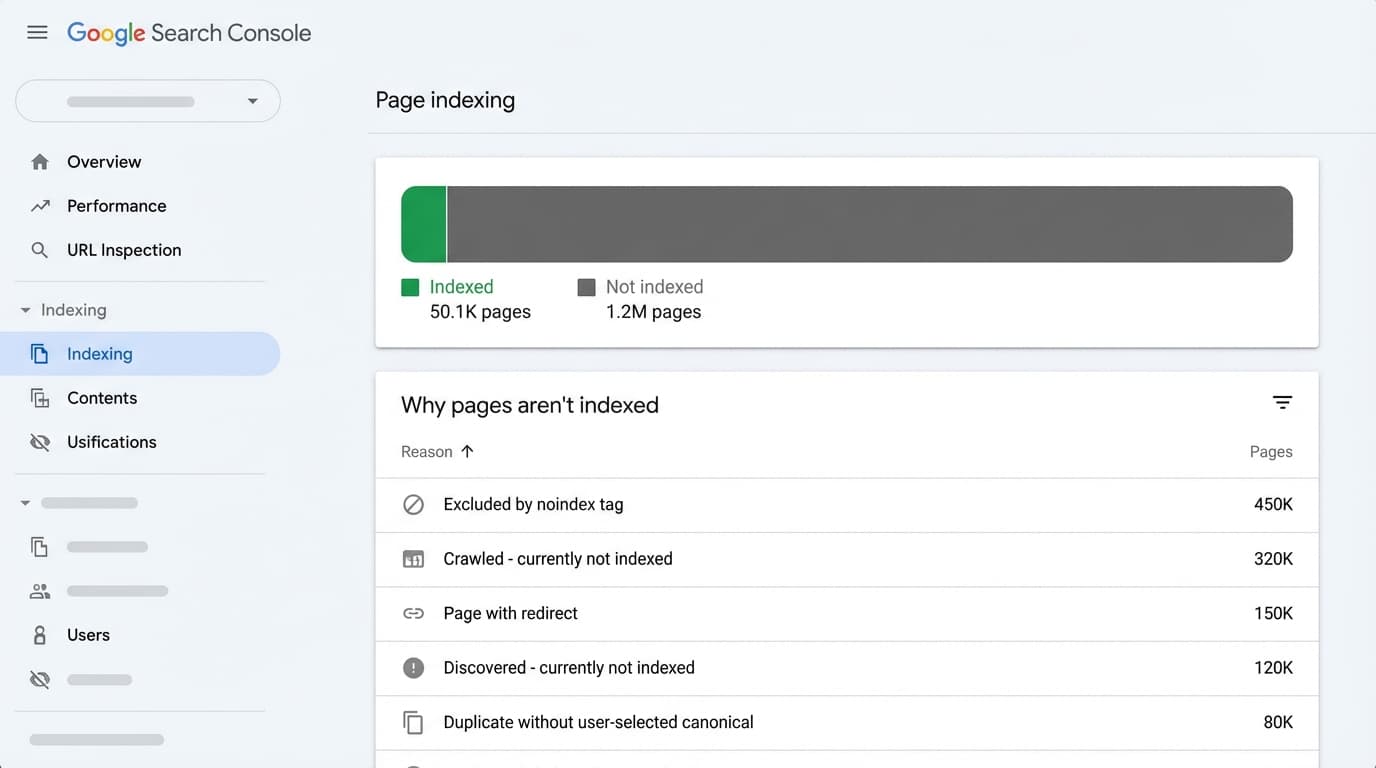Select the Crawled - currently not indexed row icon

pyautogui.click(x=413, y=559)
